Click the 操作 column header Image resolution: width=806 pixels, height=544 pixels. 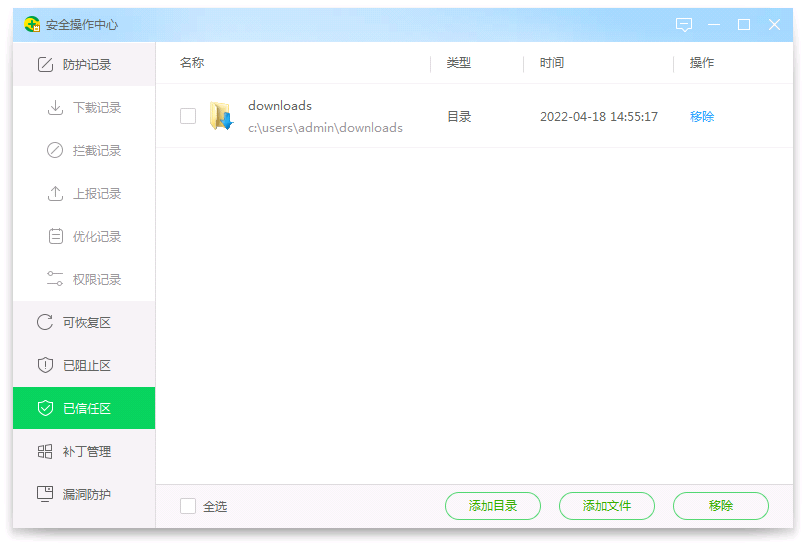[702, 63]
